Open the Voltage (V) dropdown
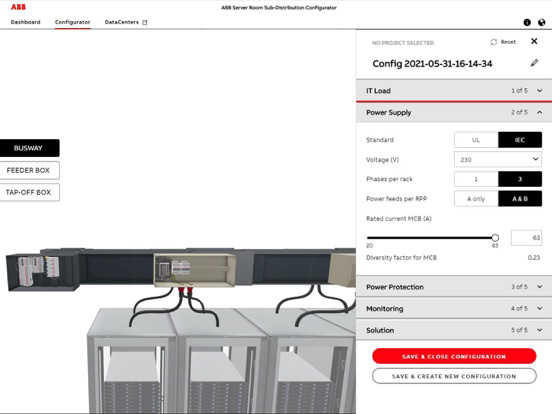This screenshot has width=552, height=414. [498, 159]
